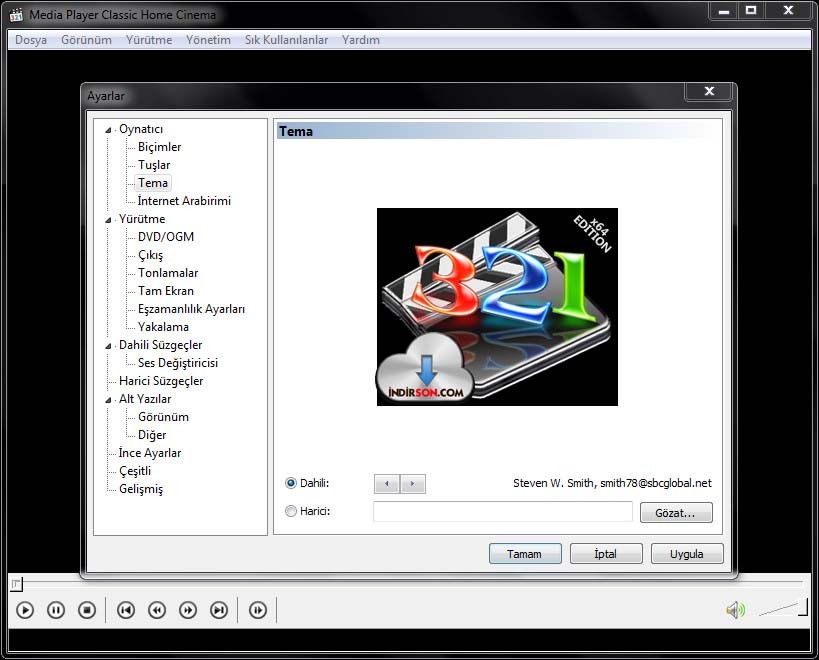
Task: Click the frame-step icon
Action: click(x=258, y=610)
